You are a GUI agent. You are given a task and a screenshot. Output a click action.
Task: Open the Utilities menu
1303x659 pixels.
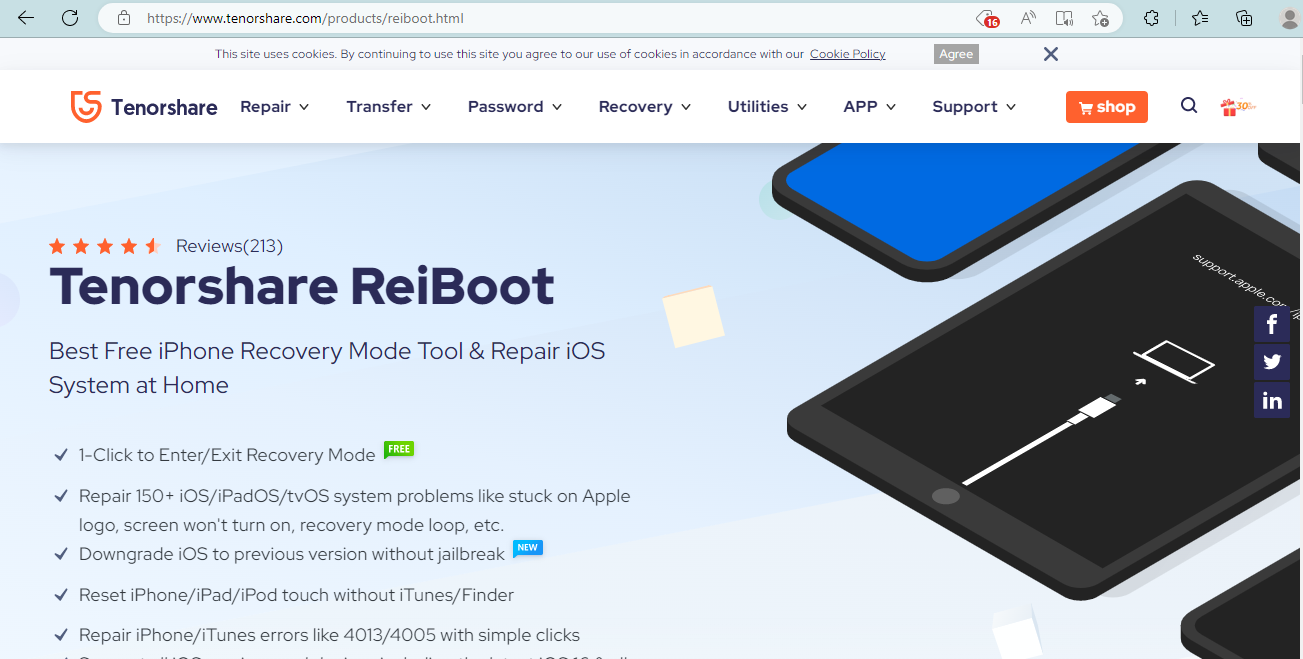click(x=768, y=106)
